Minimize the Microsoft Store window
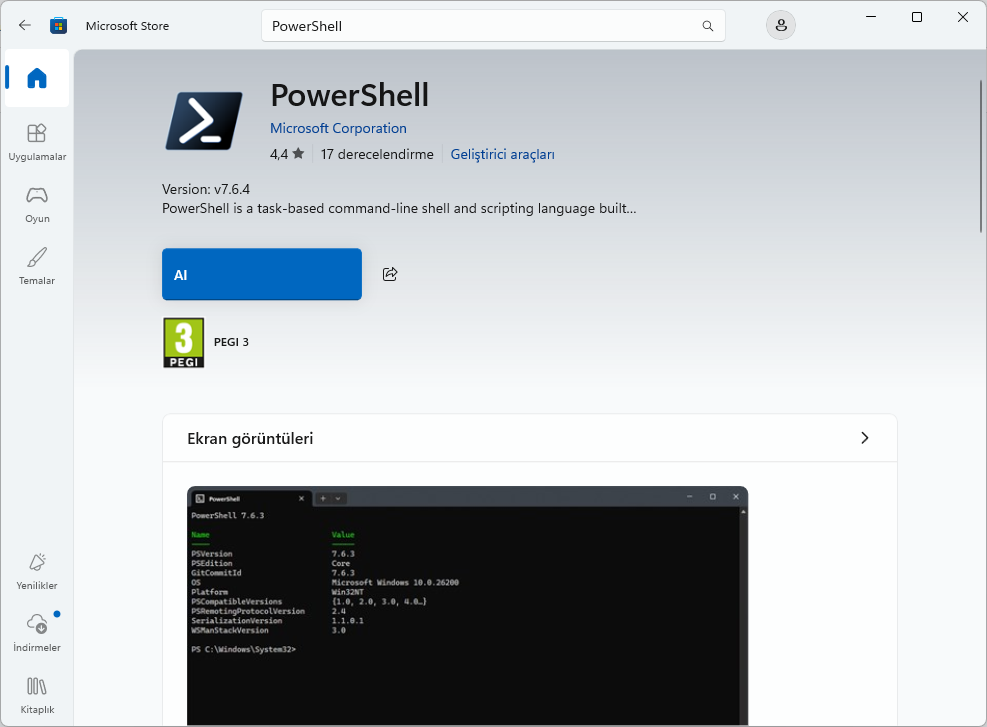The image size is (987, 727). click(871, 17)
